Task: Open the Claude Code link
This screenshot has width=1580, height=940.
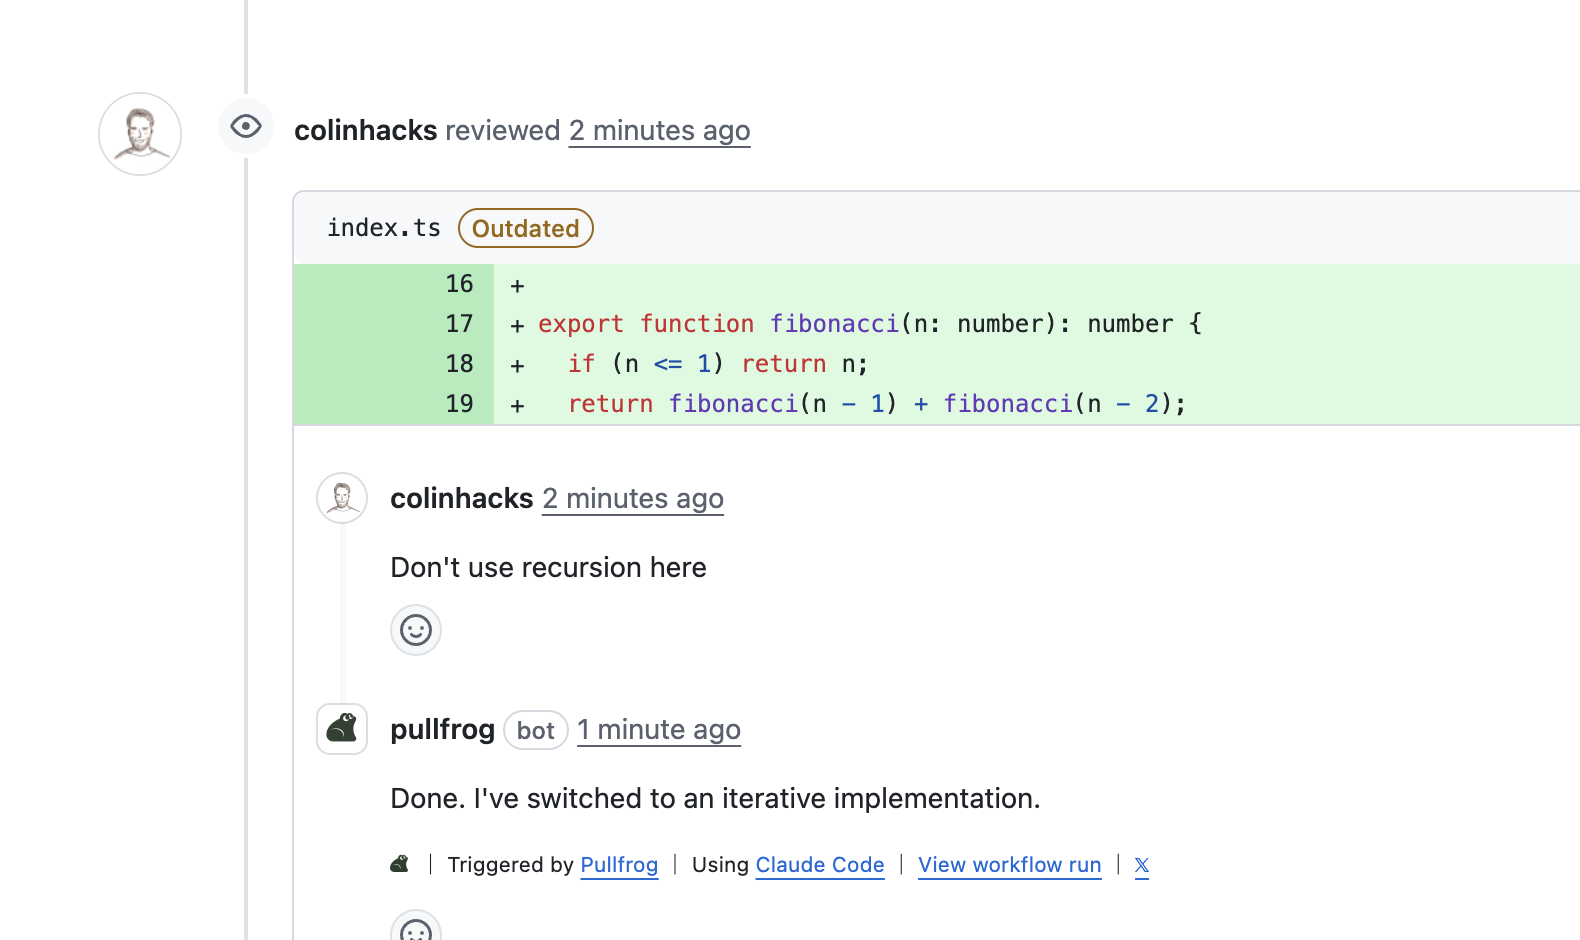Action: 820,864
